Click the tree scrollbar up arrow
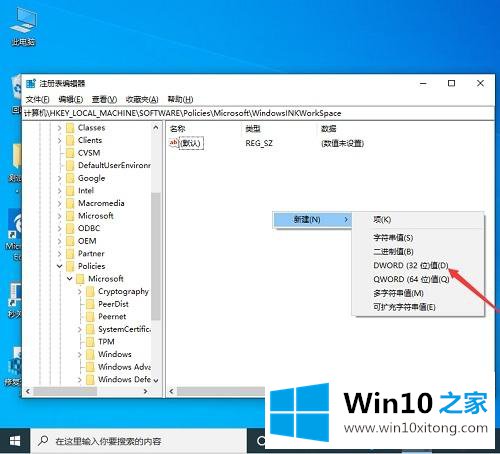Viewport: 500px width, 454px height. click(156, 128)
